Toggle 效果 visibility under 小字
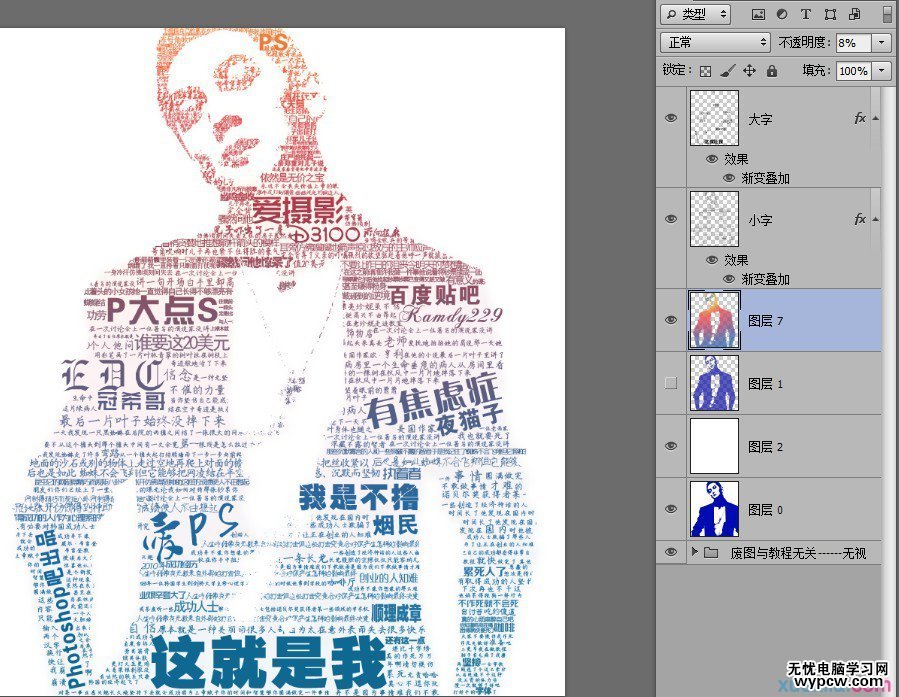899x697 pixels. click(x=712, y=260)
